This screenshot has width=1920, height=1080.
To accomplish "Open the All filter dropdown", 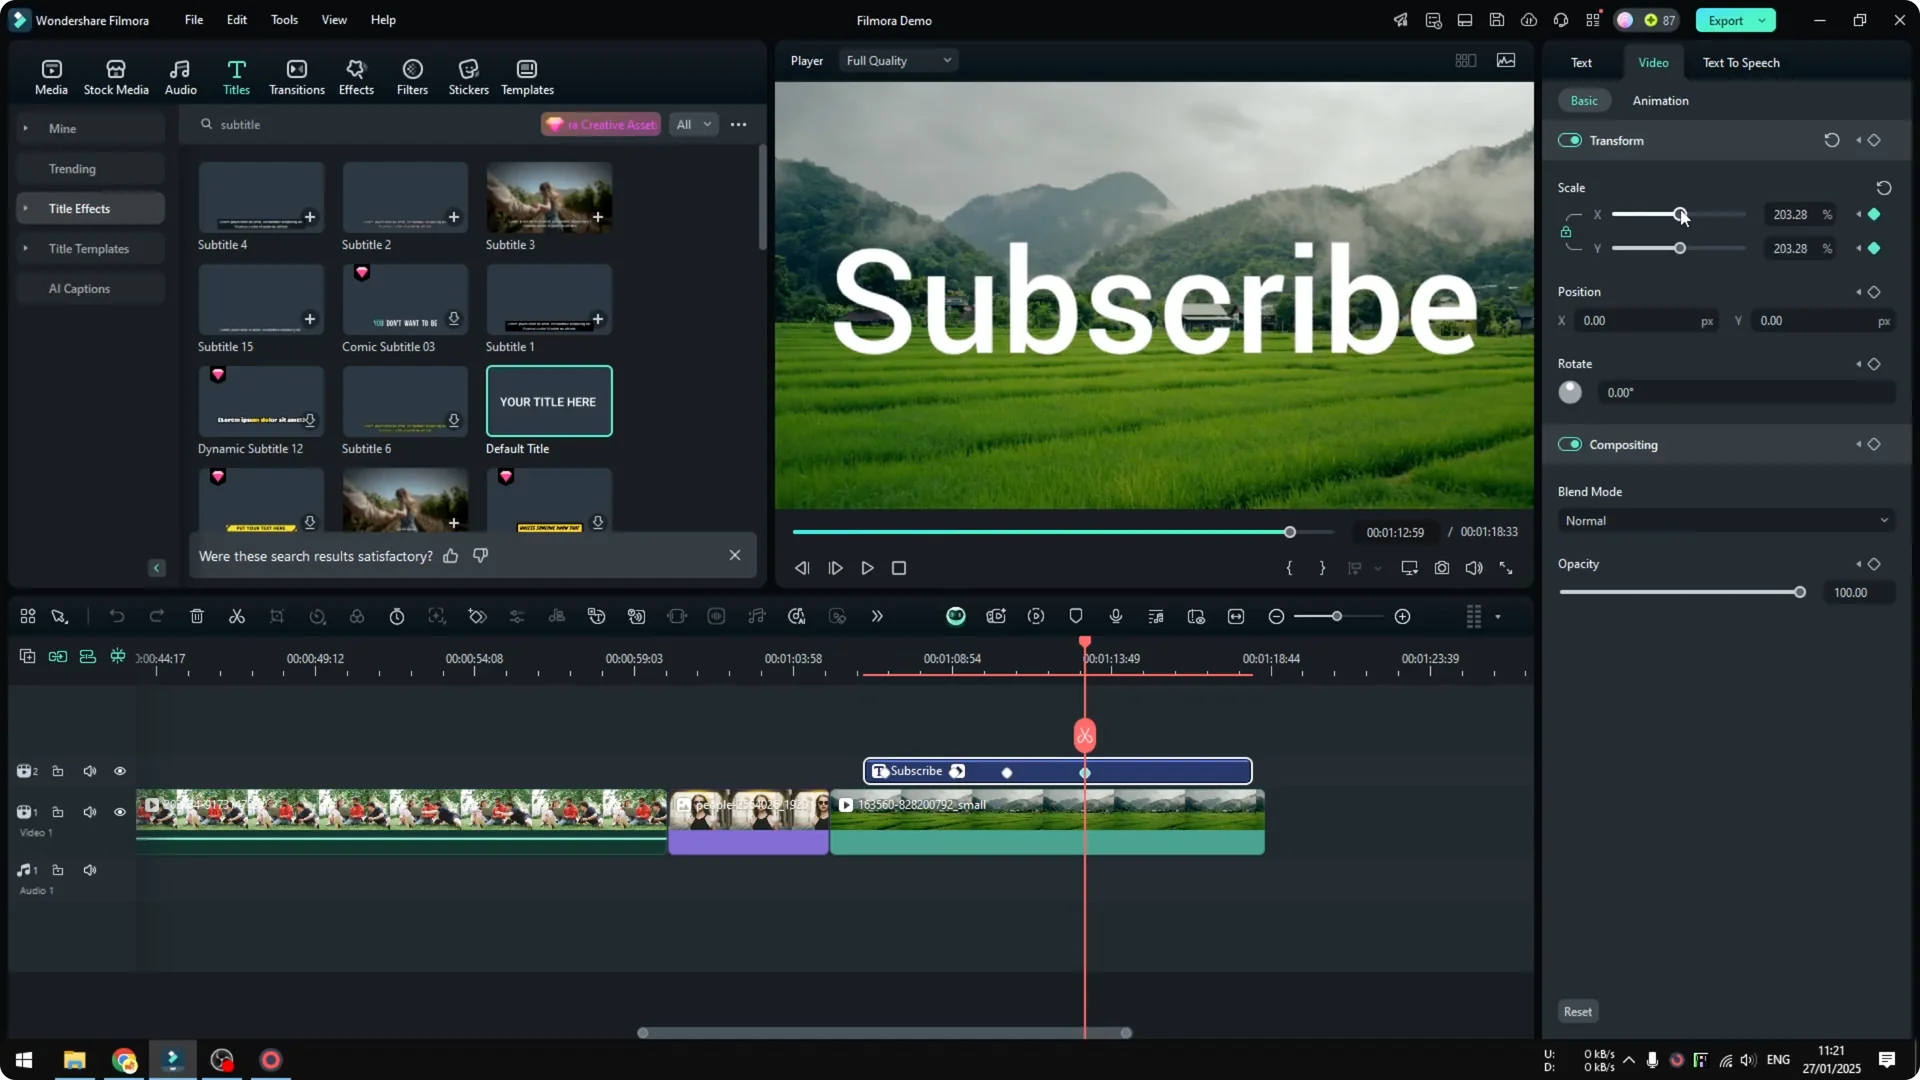I will click(692, 125).
